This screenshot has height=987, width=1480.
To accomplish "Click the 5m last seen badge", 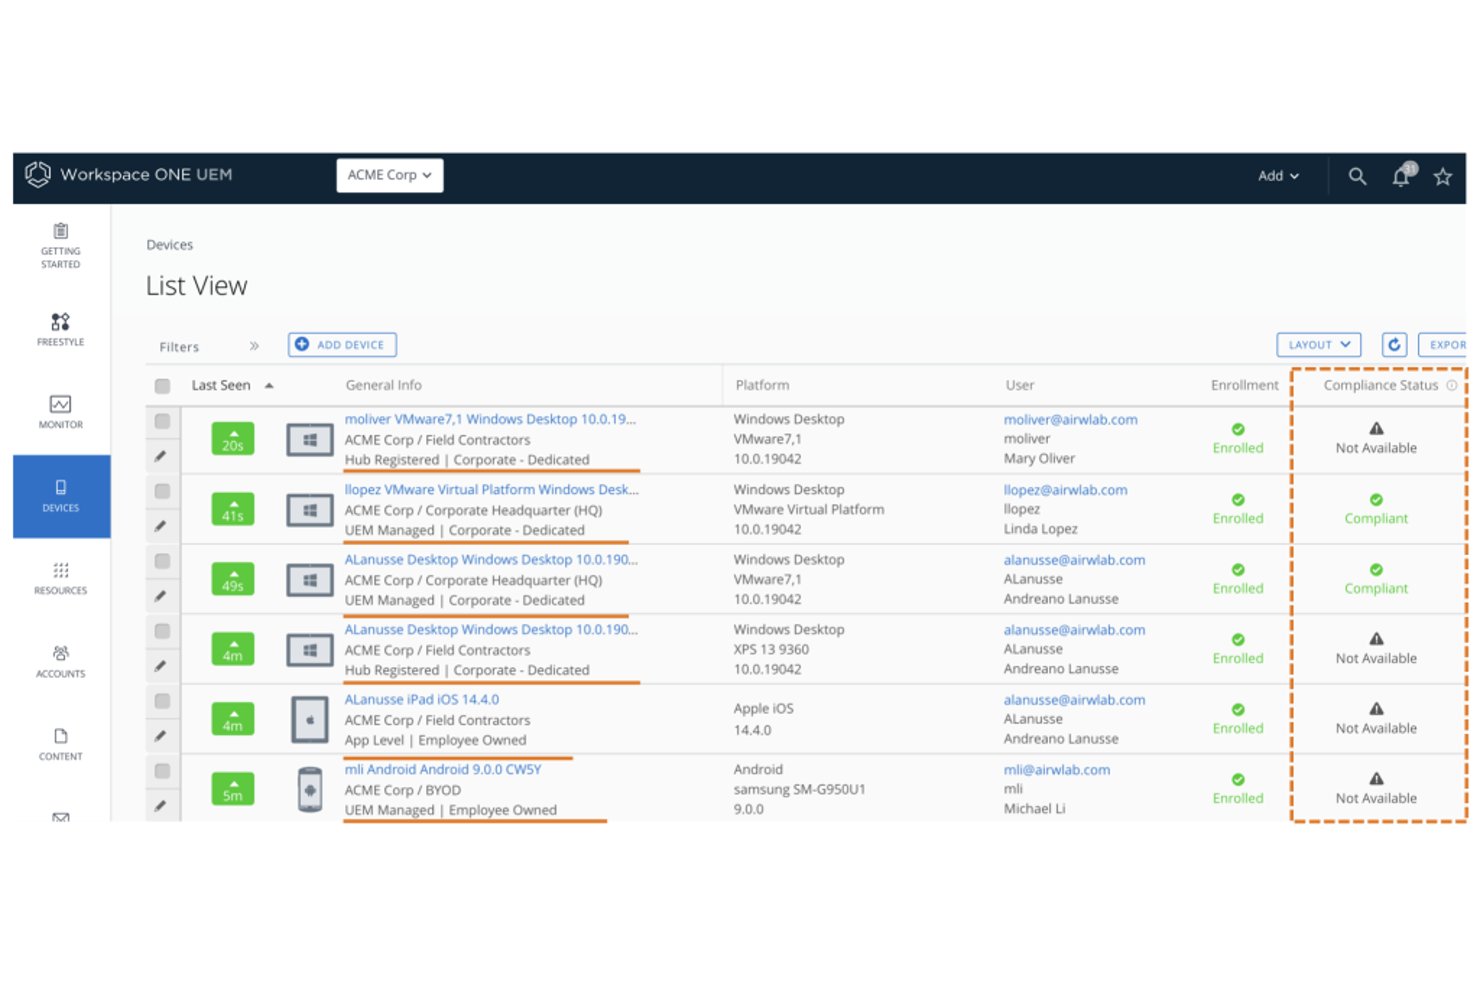I will pyautogui.click(x=233, y=789).
